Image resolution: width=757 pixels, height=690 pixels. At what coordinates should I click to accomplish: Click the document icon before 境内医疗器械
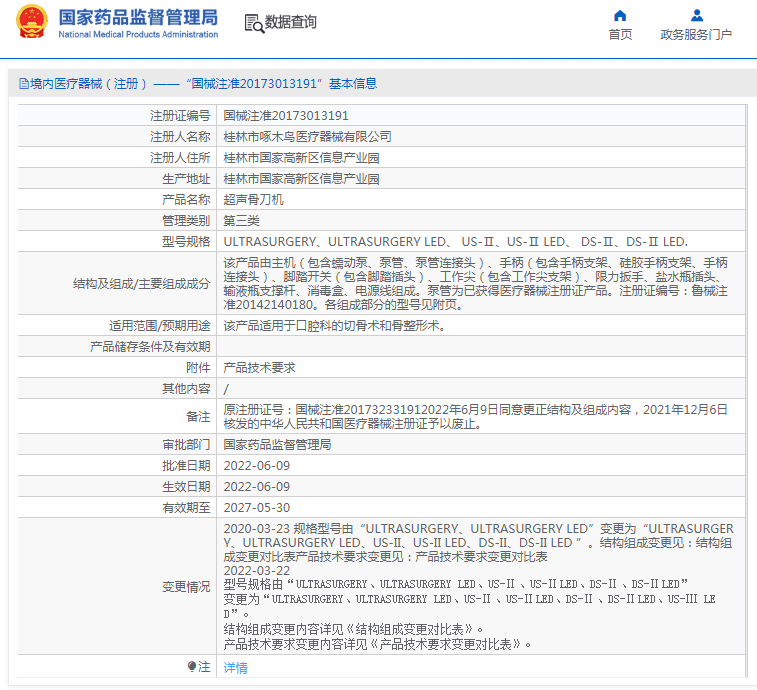pyautogui.click(x=24, y=84)
